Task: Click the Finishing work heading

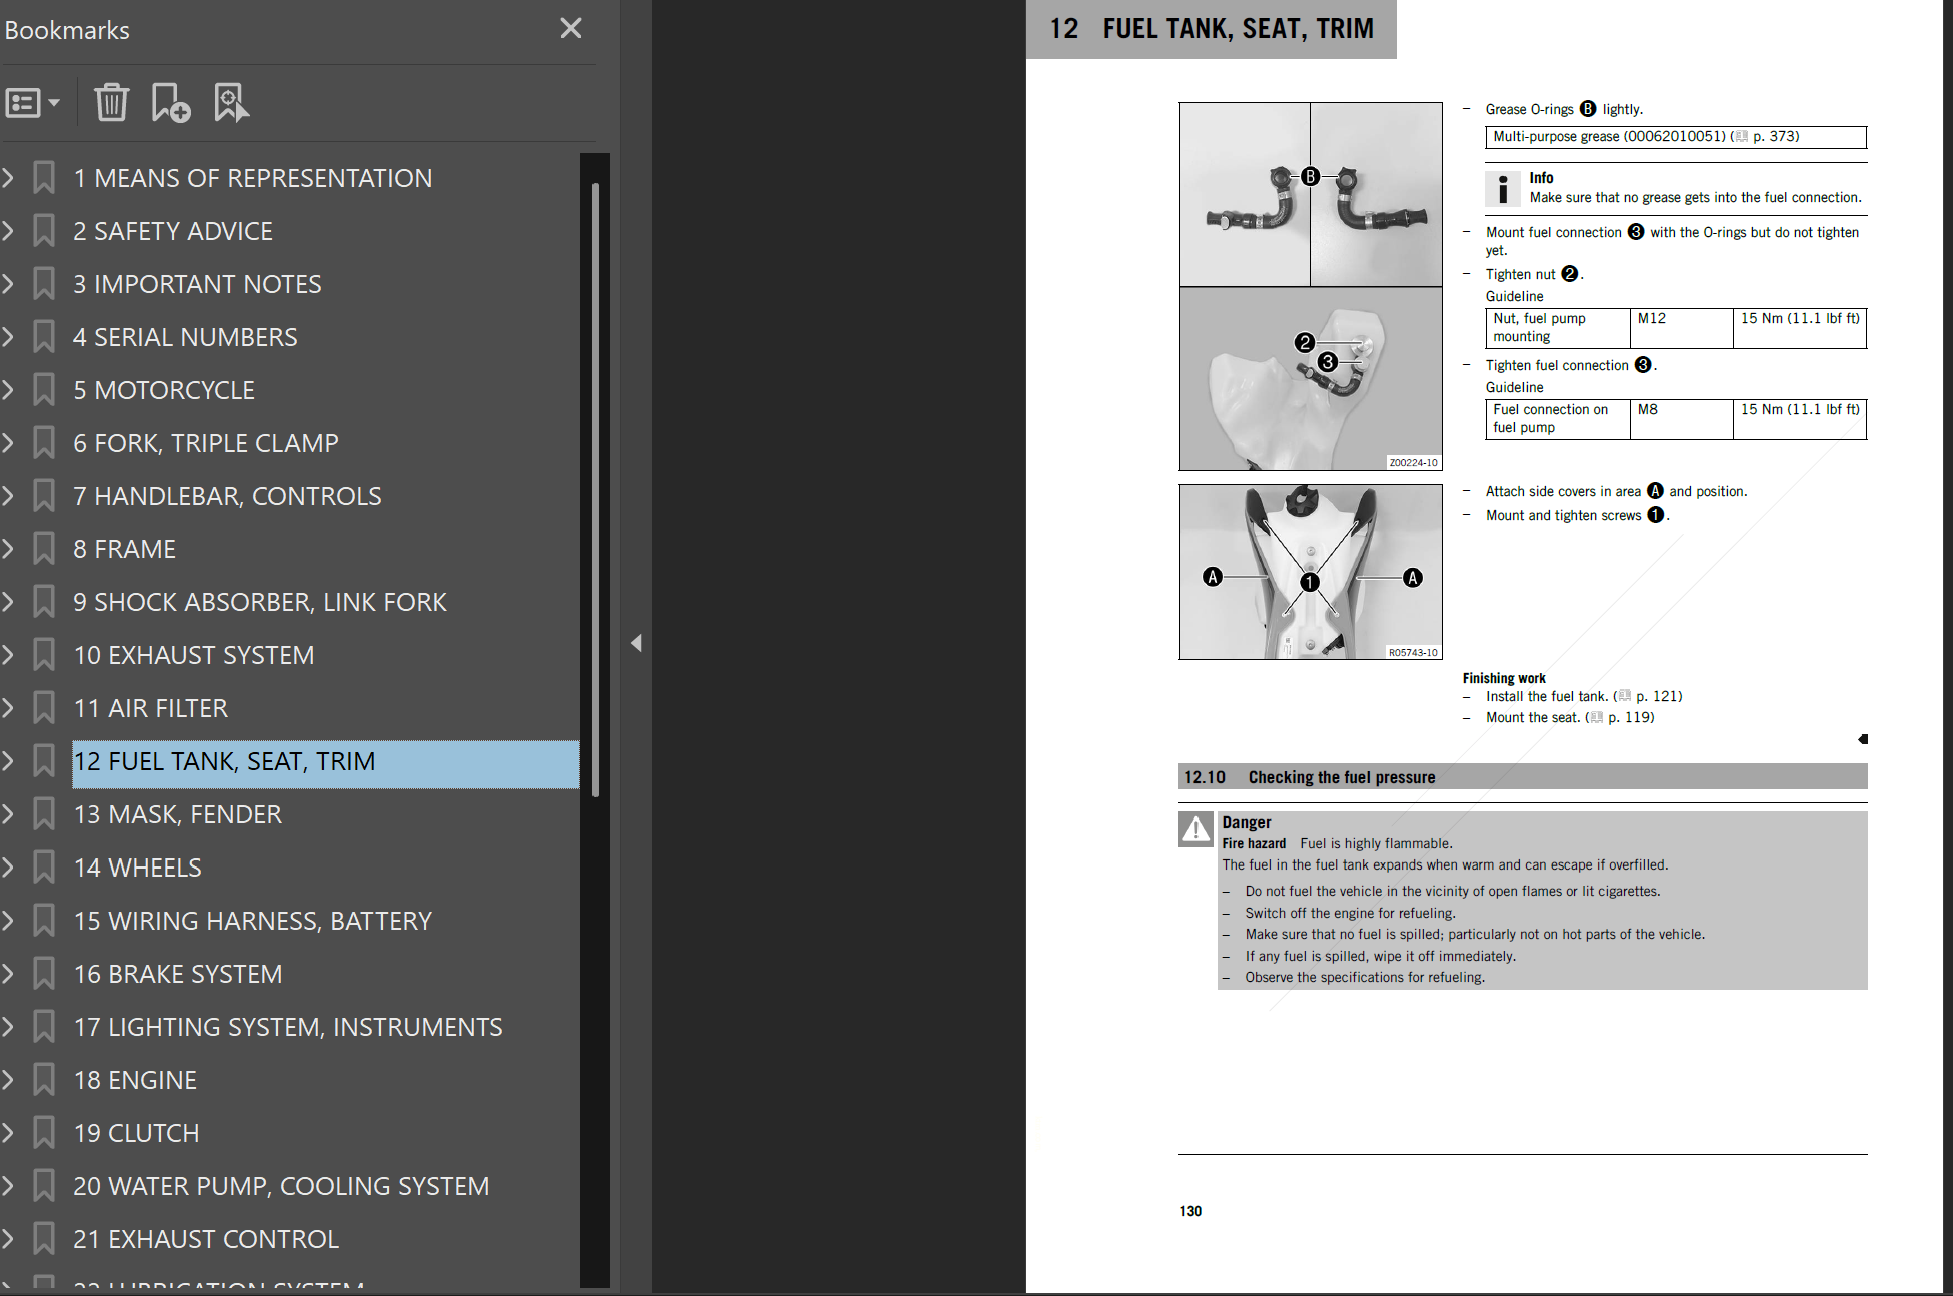Action: [x=1504, y=678]
